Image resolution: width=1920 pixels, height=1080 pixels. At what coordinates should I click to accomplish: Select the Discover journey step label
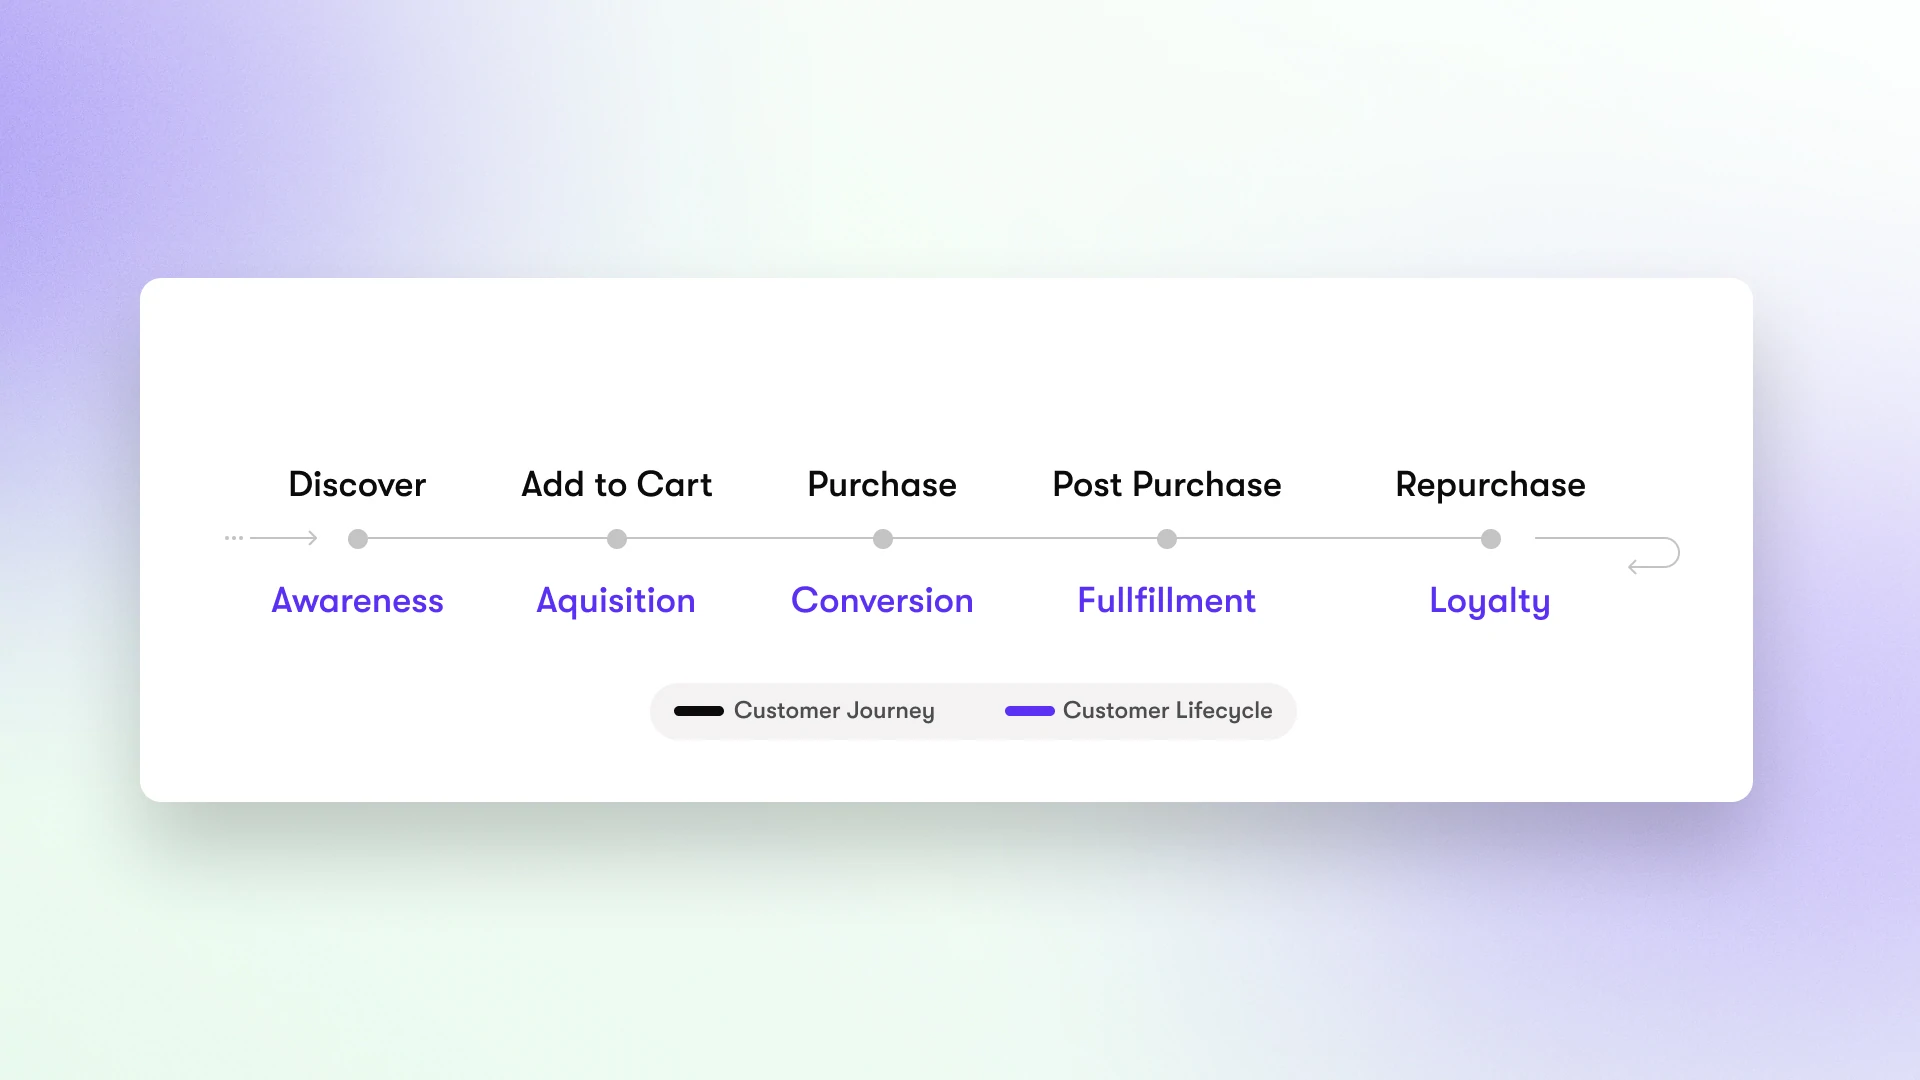(x=356, y=484)
